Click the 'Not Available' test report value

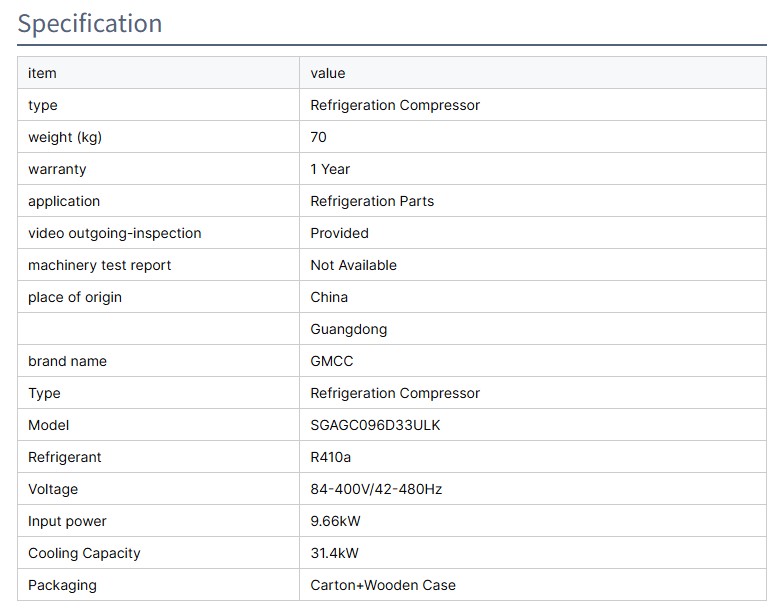pos(354,265)
